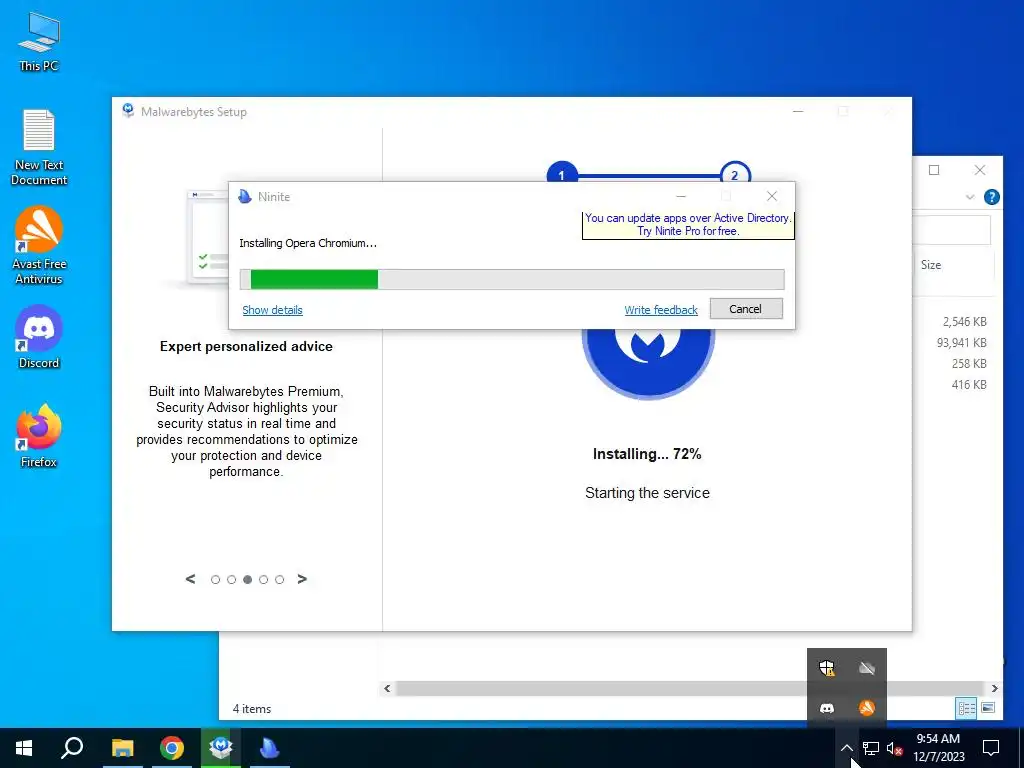1024x768 pixels.
Task: Close the Ninite window
Action: [x=772, y=196]
